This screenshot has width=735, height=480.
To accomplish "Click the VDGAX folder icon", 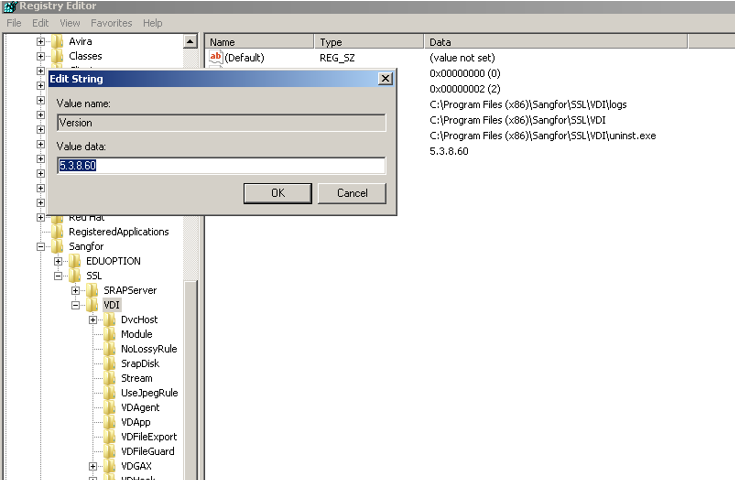I will (x=109, y=466).
